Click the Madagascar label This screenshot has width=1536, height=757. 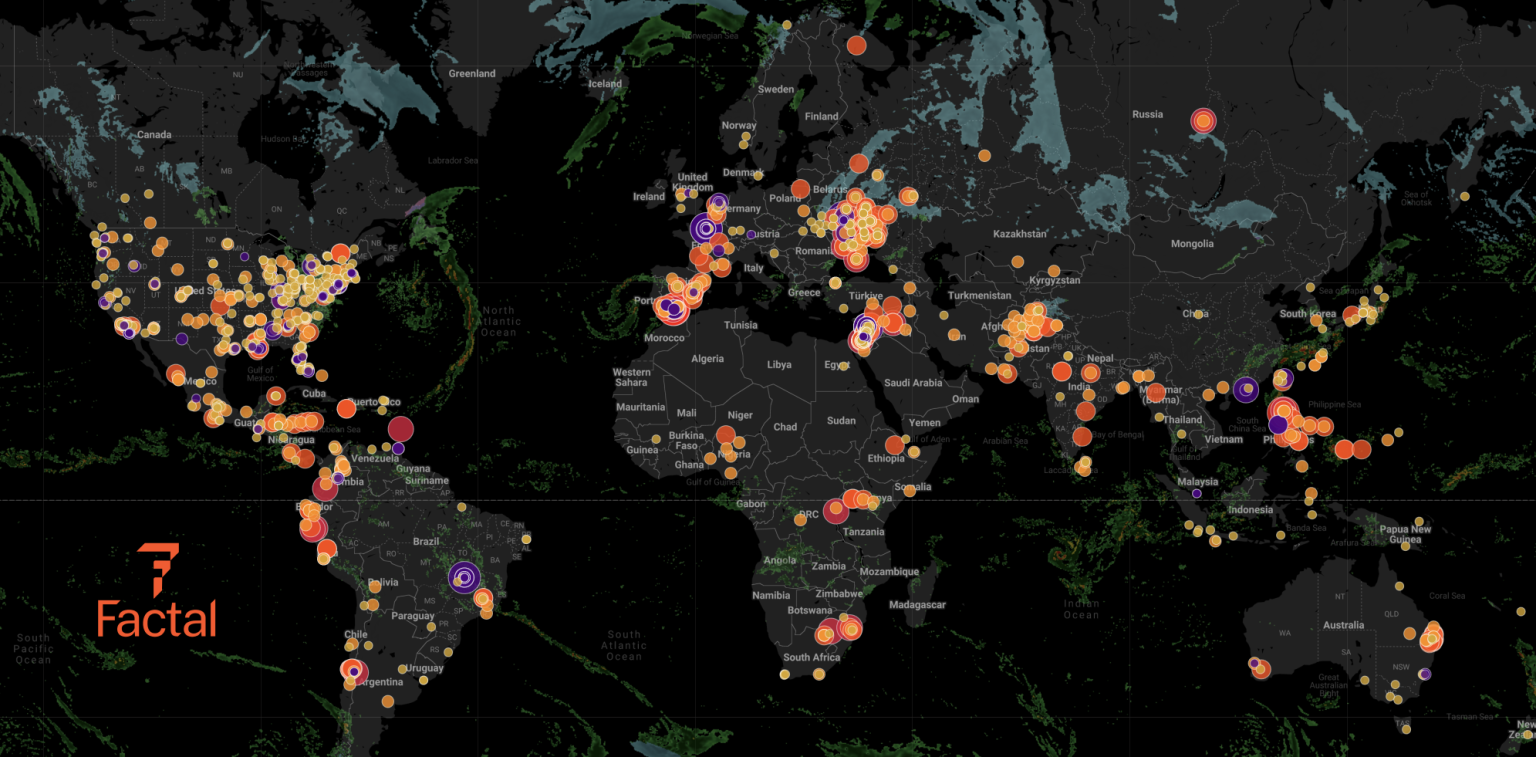(916, 605)
